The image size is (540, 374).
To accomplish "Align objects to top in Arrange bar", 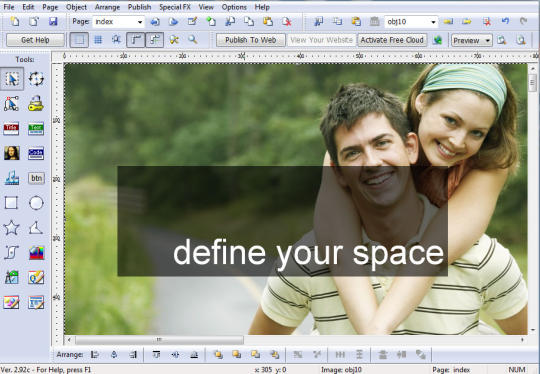I will click(x=156, y=354).
